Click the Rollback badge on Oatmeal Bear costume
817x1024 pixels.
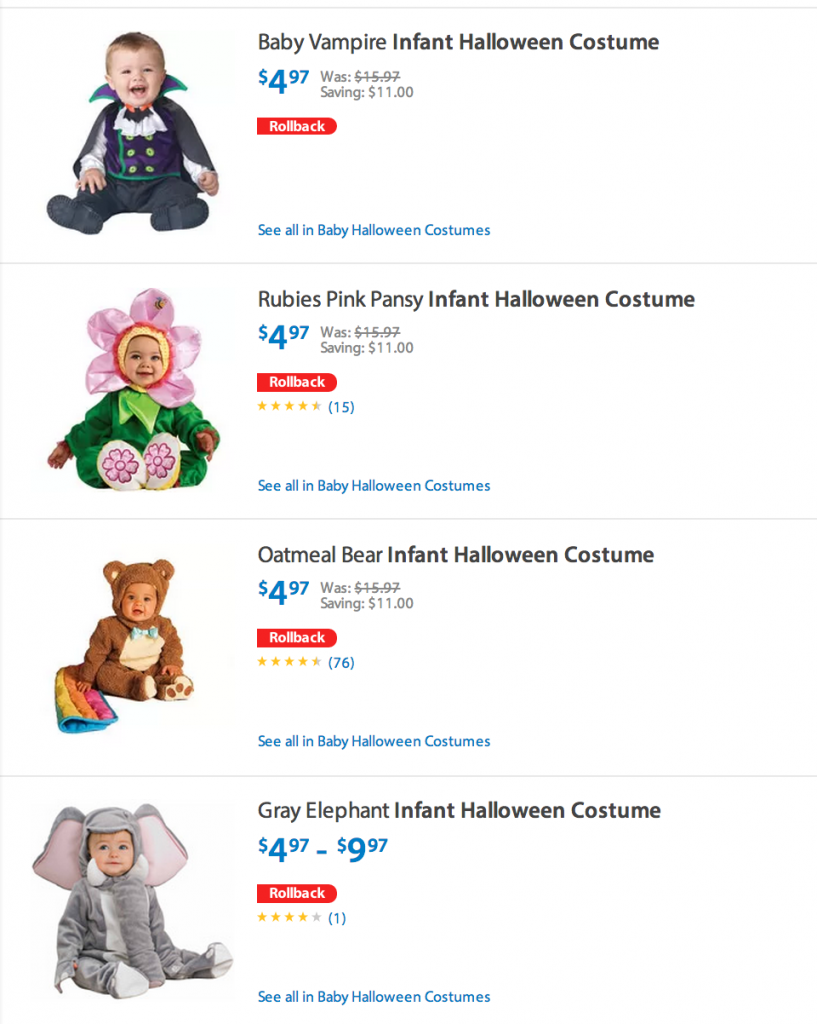click(x=297, y=637)
